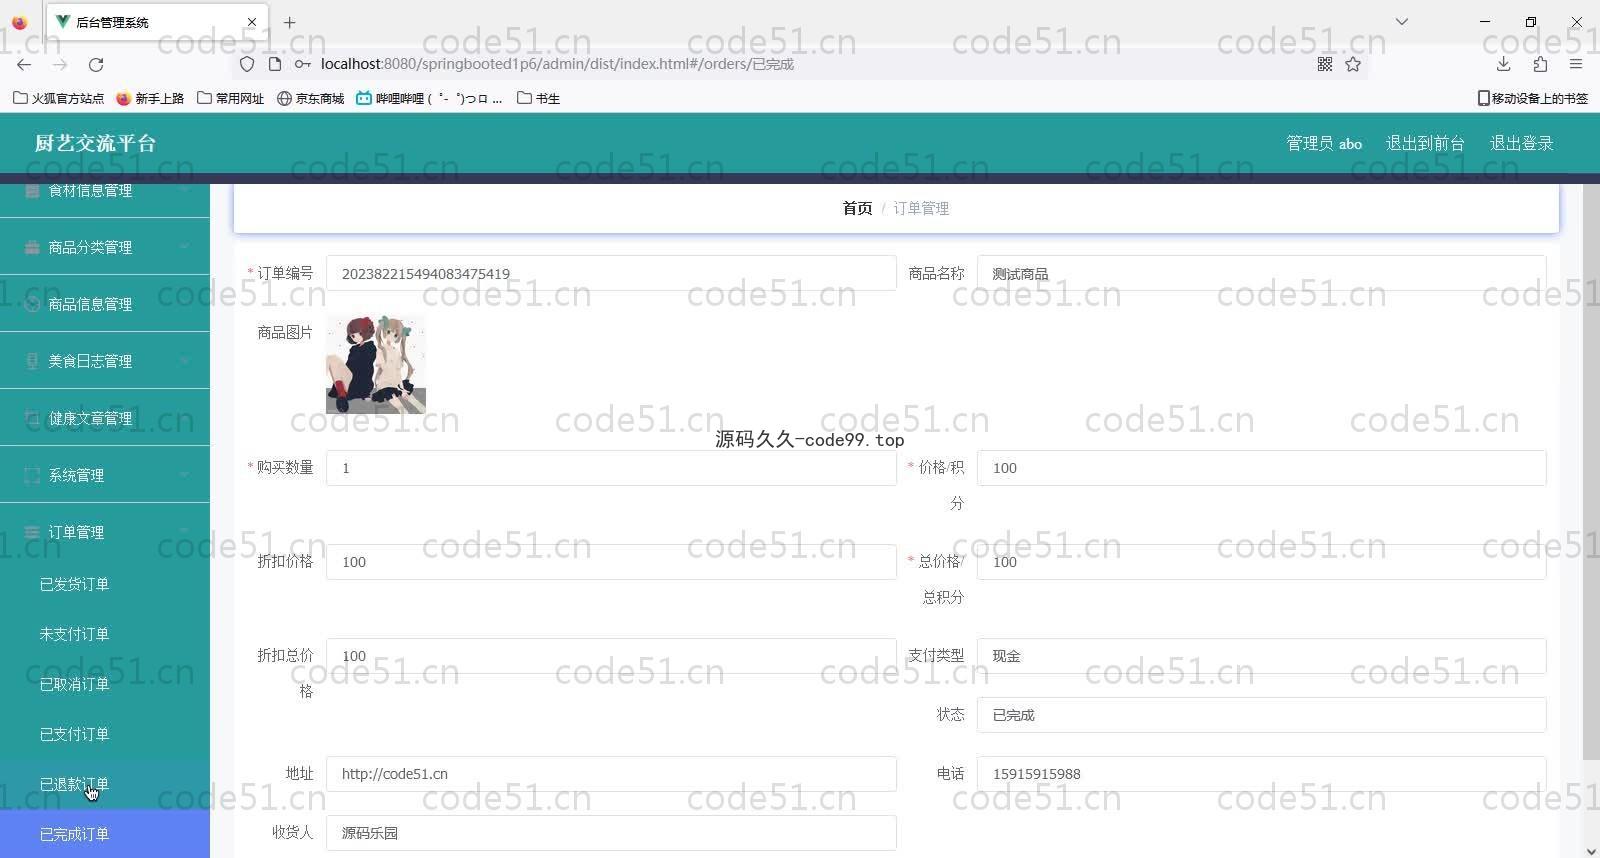
Task: Expand the 食材信息管理 menu arrow
Action: coord(185,190)
